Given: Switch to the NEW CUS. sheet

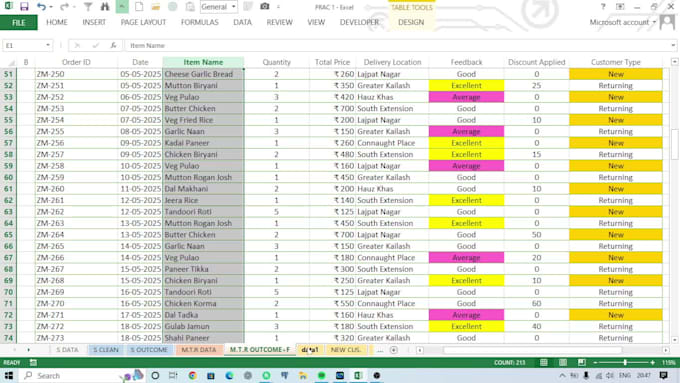Looking at the screenshot, I should 346,350.
